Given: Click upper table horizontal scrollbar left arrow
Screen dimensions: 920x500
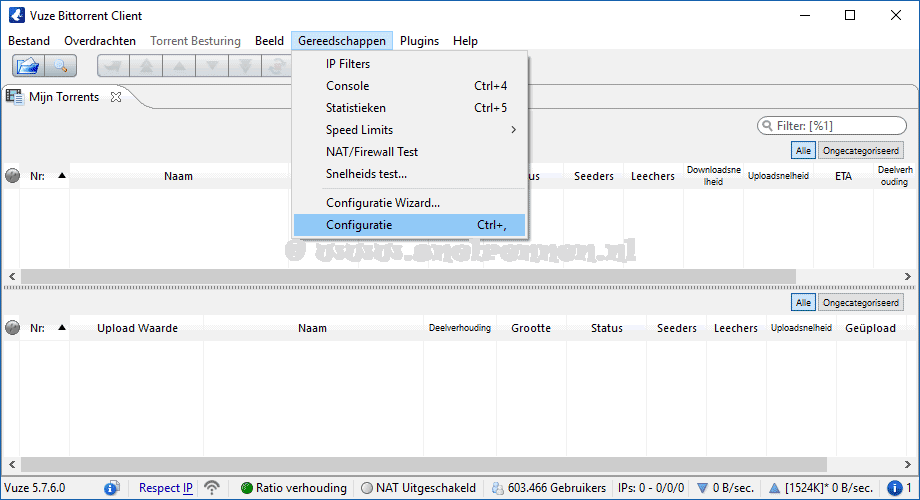Looking at the screenshot, I should pos(12,276).
